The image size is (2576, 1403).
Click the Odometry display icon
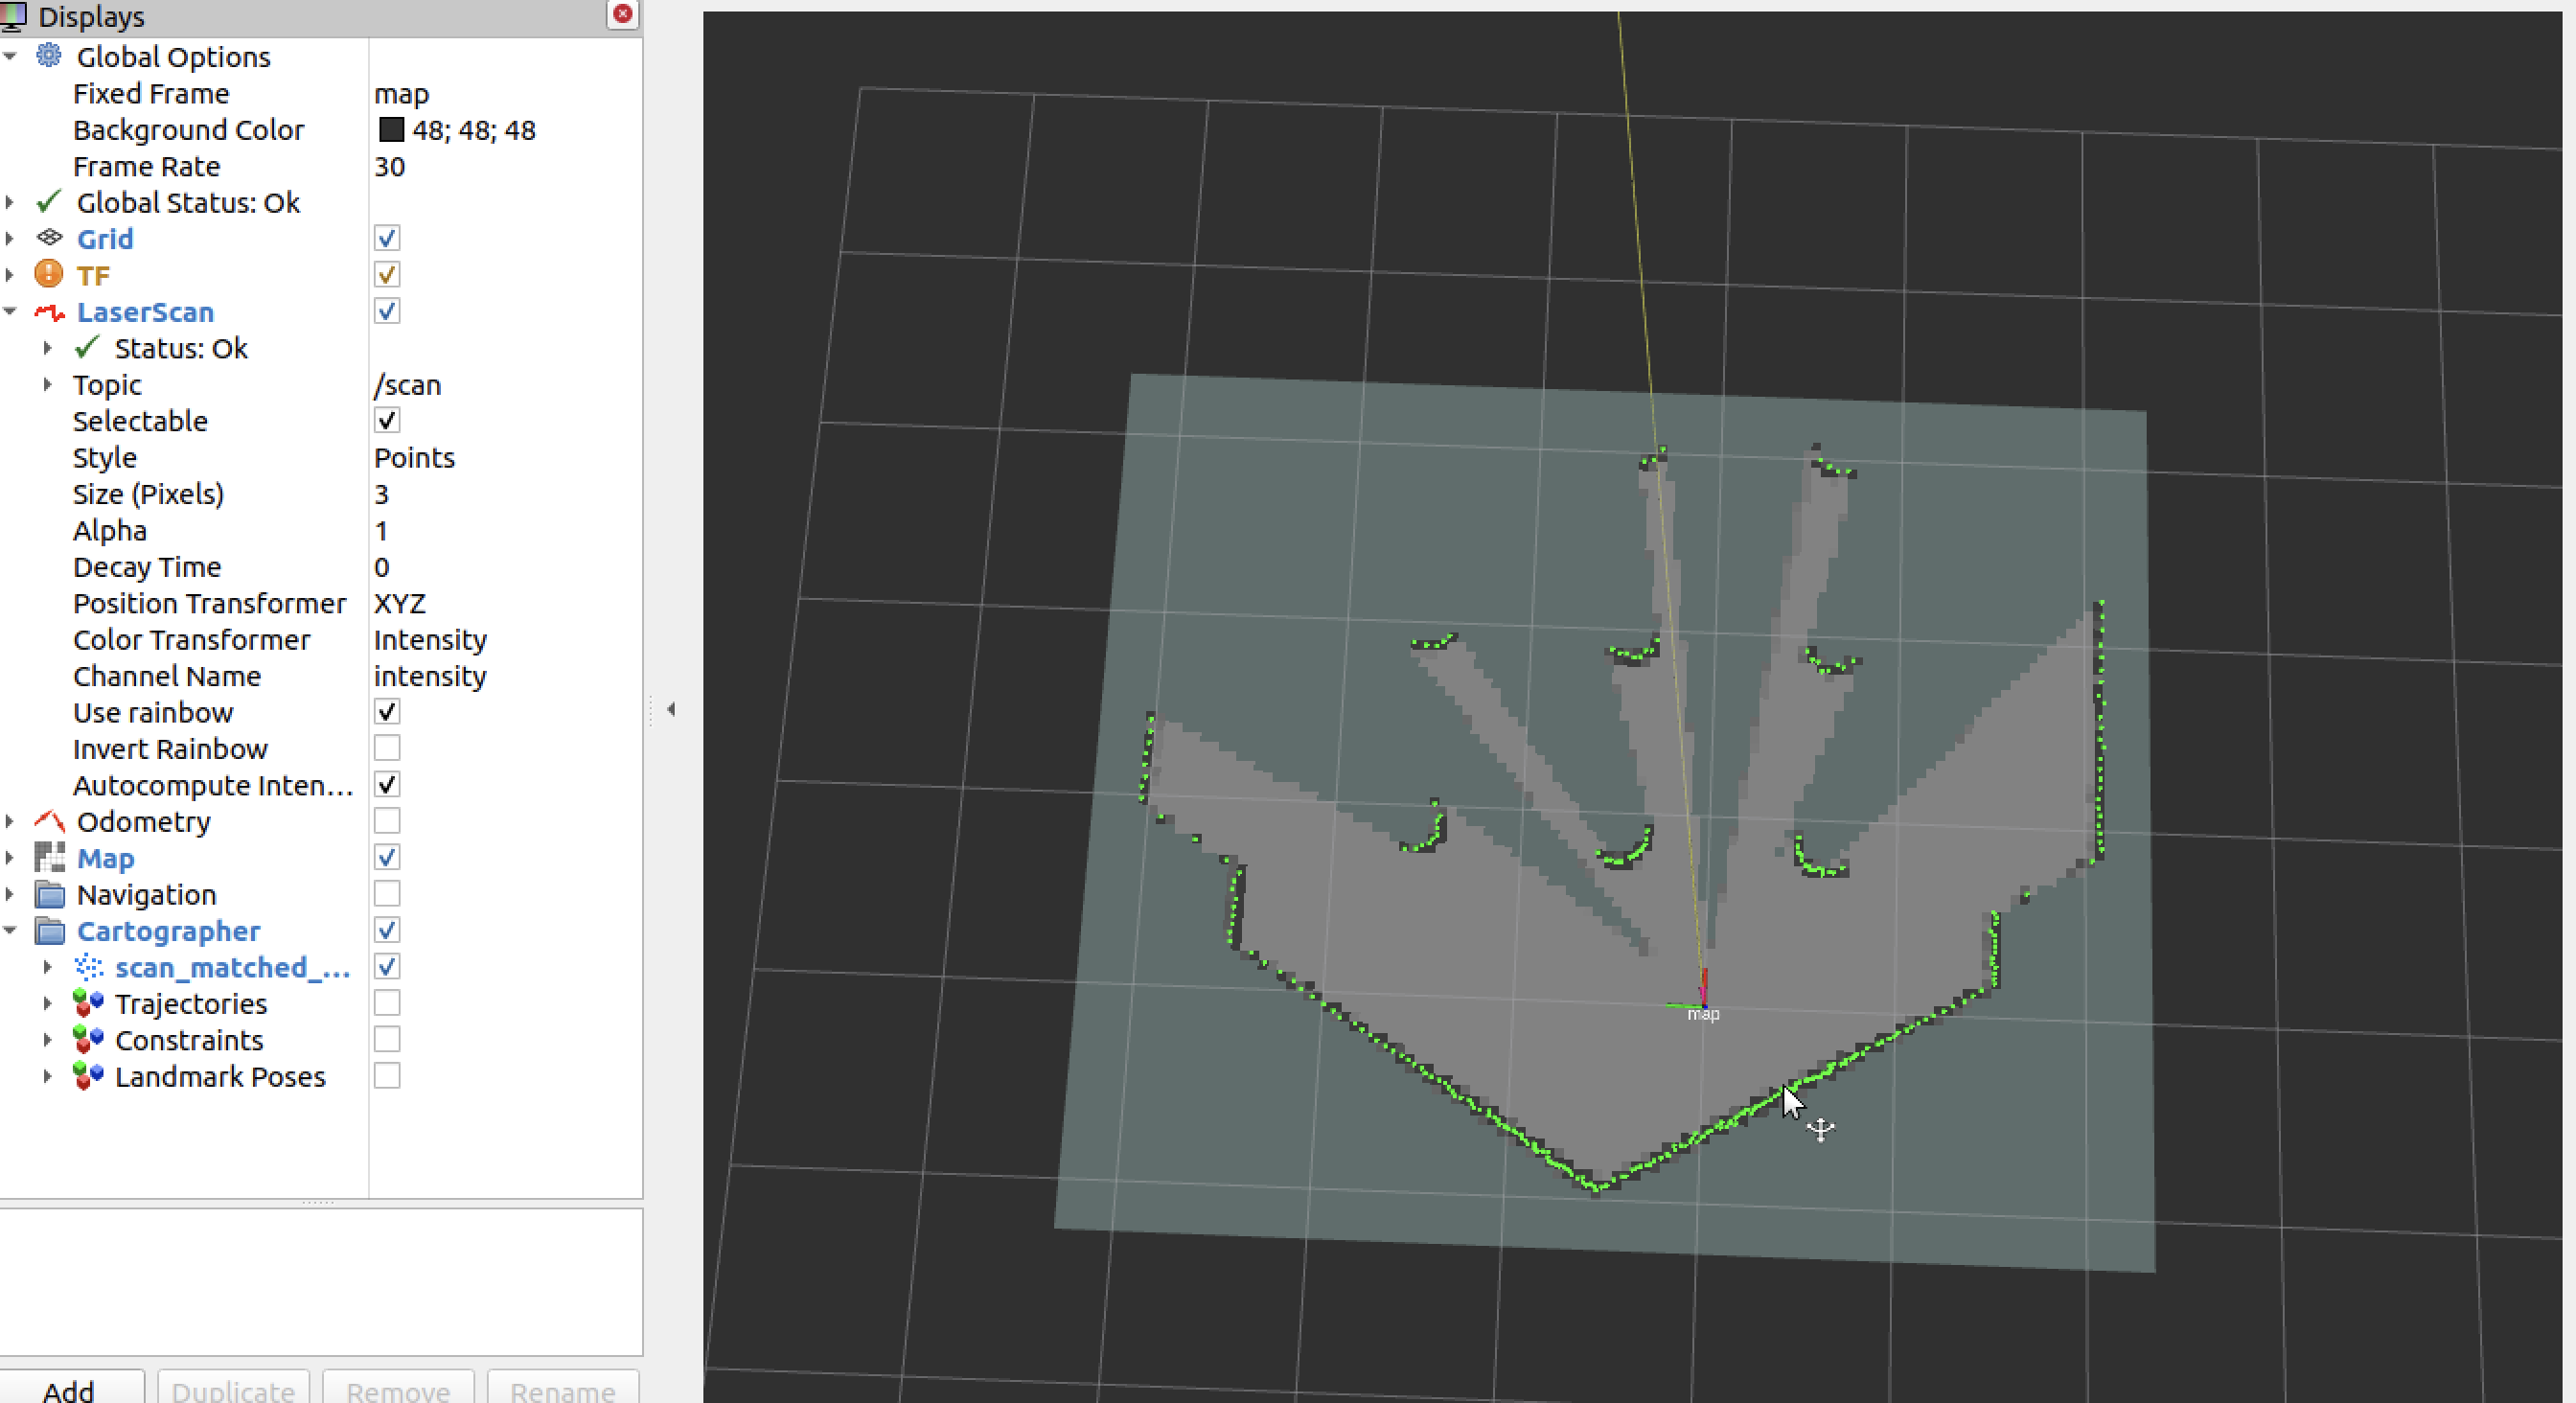click(x=49, y=821)
